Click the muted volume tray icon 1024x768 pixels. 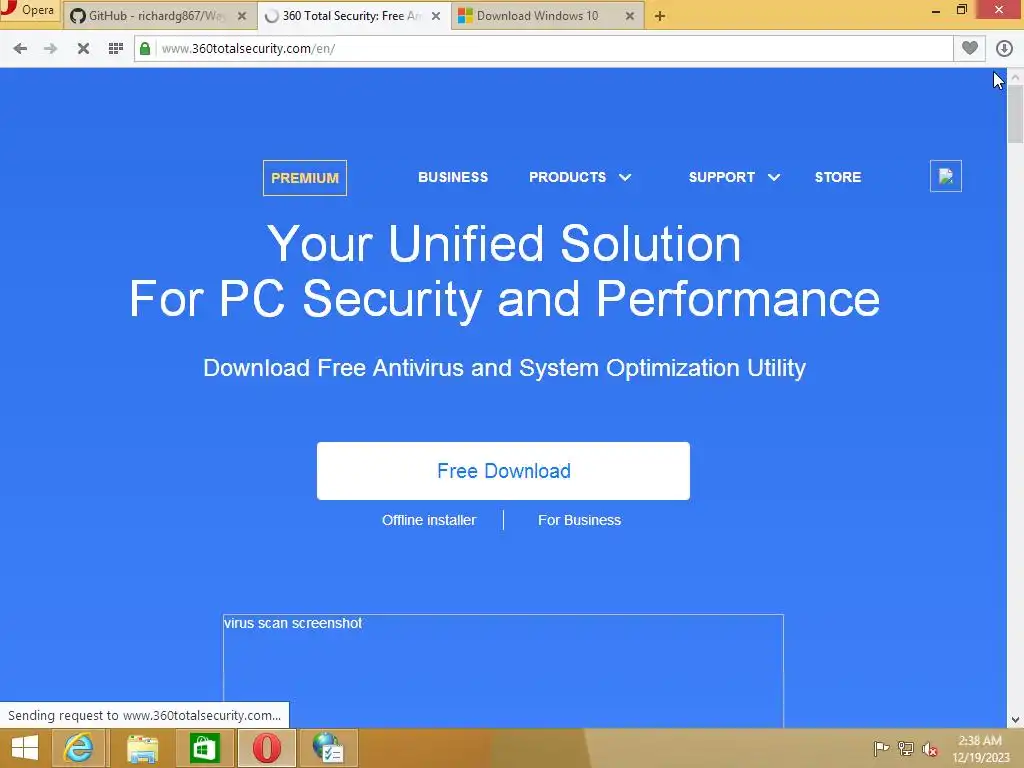click(x=930, y=749)
